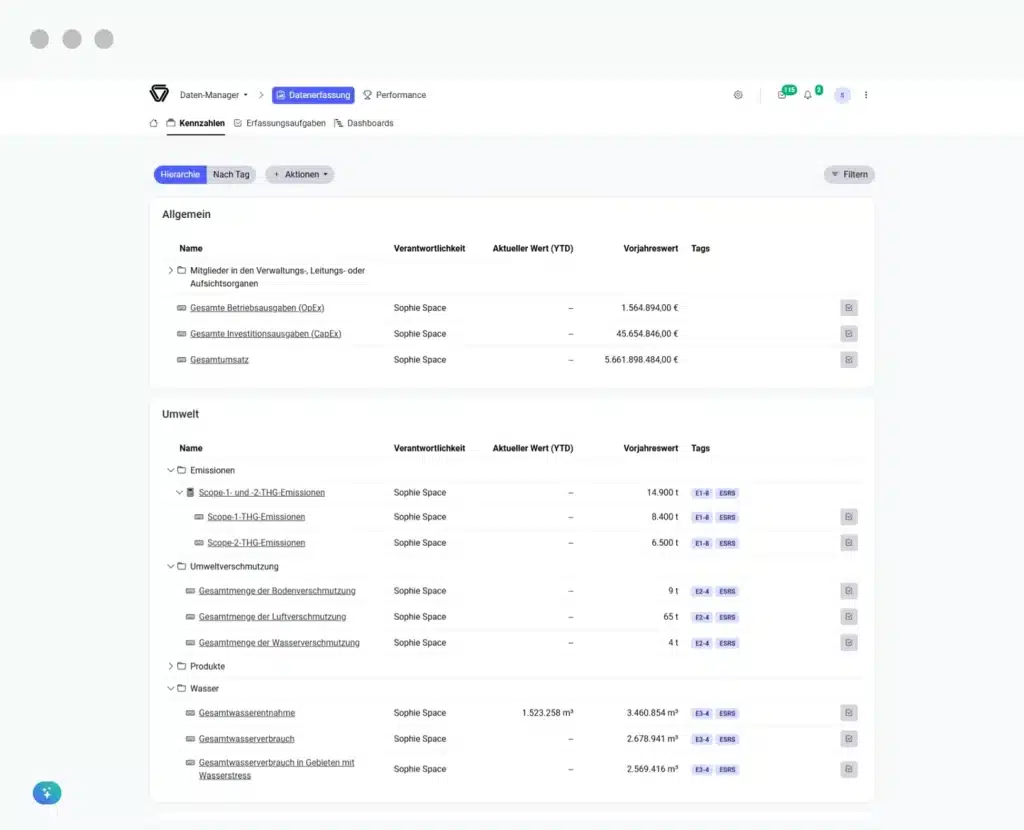This screenshot has width=1024, height=830.
Task: Open task icon for Gesamtwasserentnahme row
Action: click(x=849, y=712)
